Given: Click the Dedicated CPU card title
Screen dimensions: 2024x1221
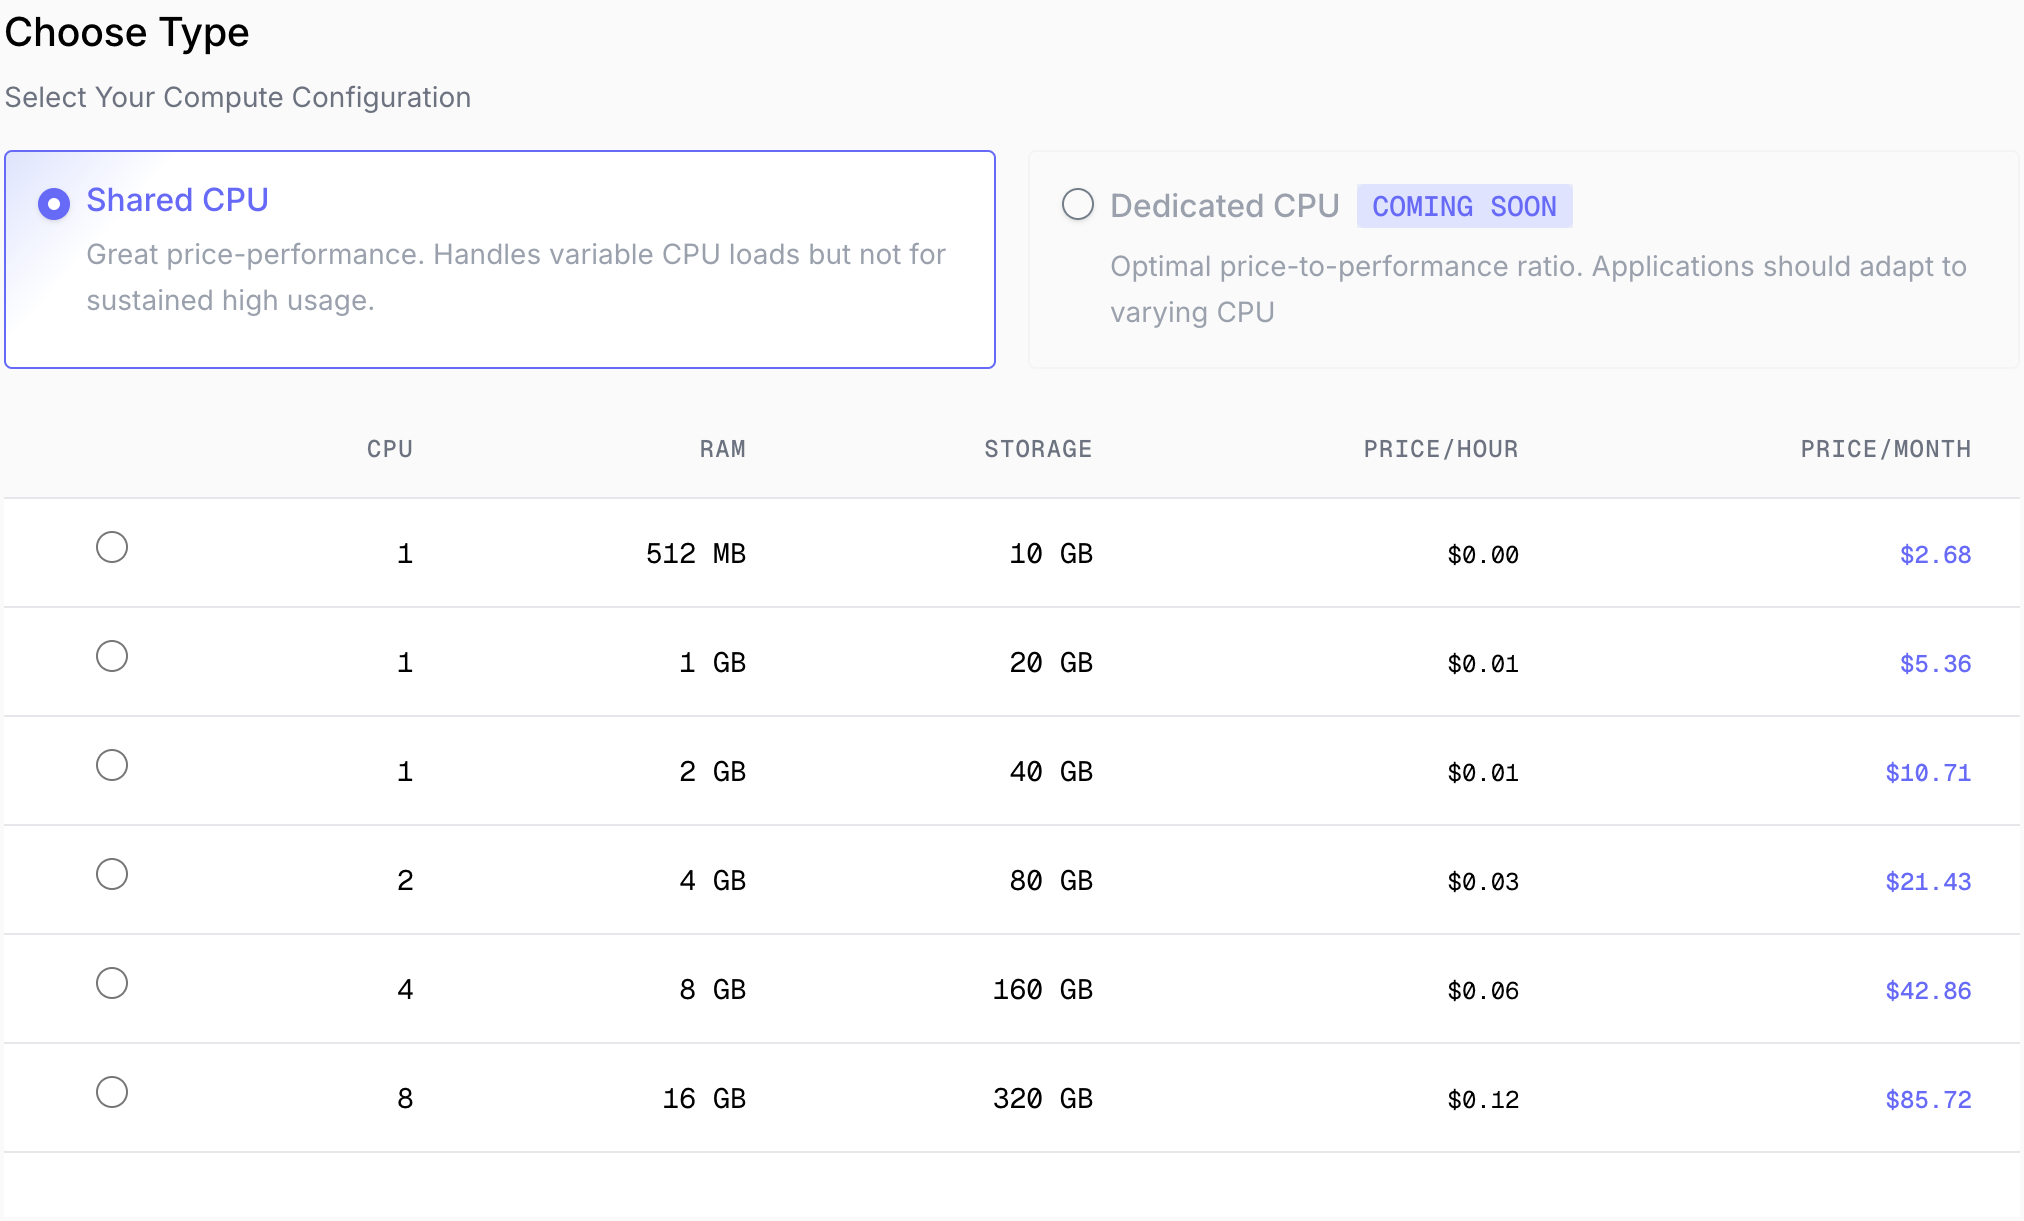Looking at the screenshot, I should pyautogui.click(x=1224, y=206).
